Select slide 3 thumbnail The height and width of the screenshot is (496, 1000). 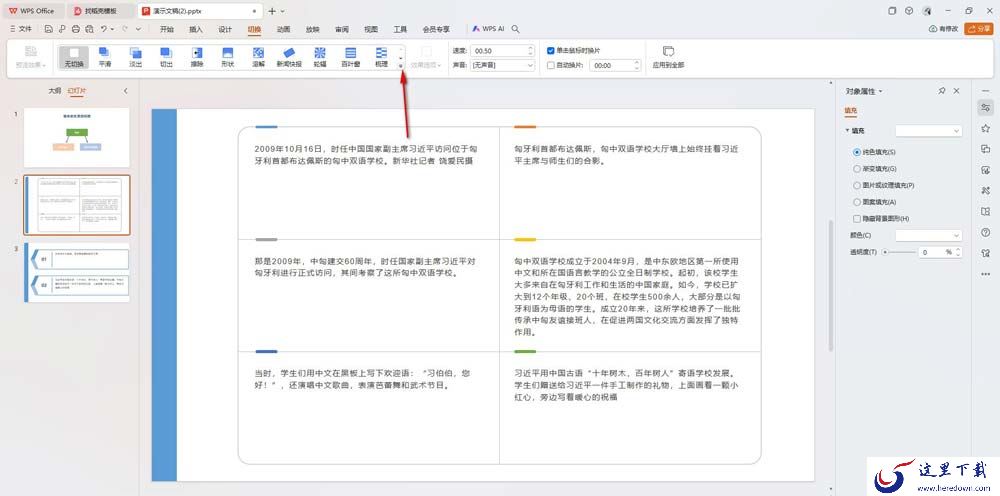tap(77, 272)
